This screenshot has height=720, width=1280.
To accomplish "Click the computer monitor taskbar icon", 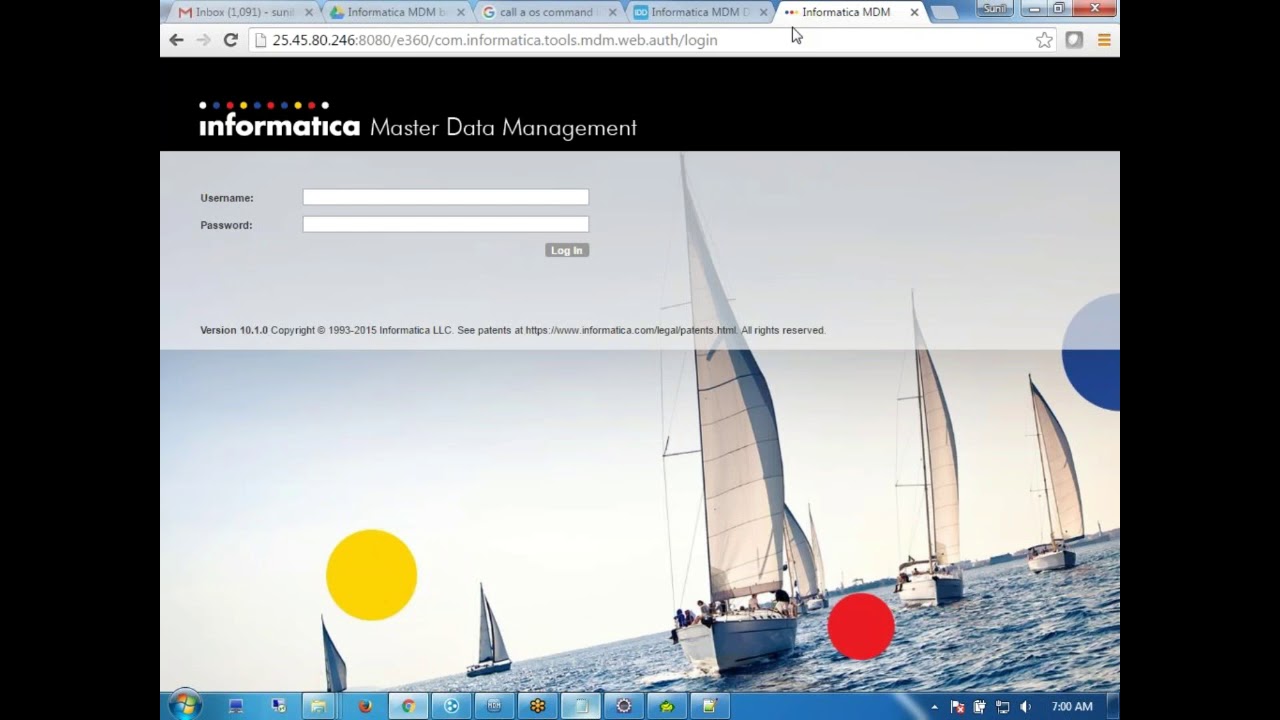I will click(x=236, y=706).
